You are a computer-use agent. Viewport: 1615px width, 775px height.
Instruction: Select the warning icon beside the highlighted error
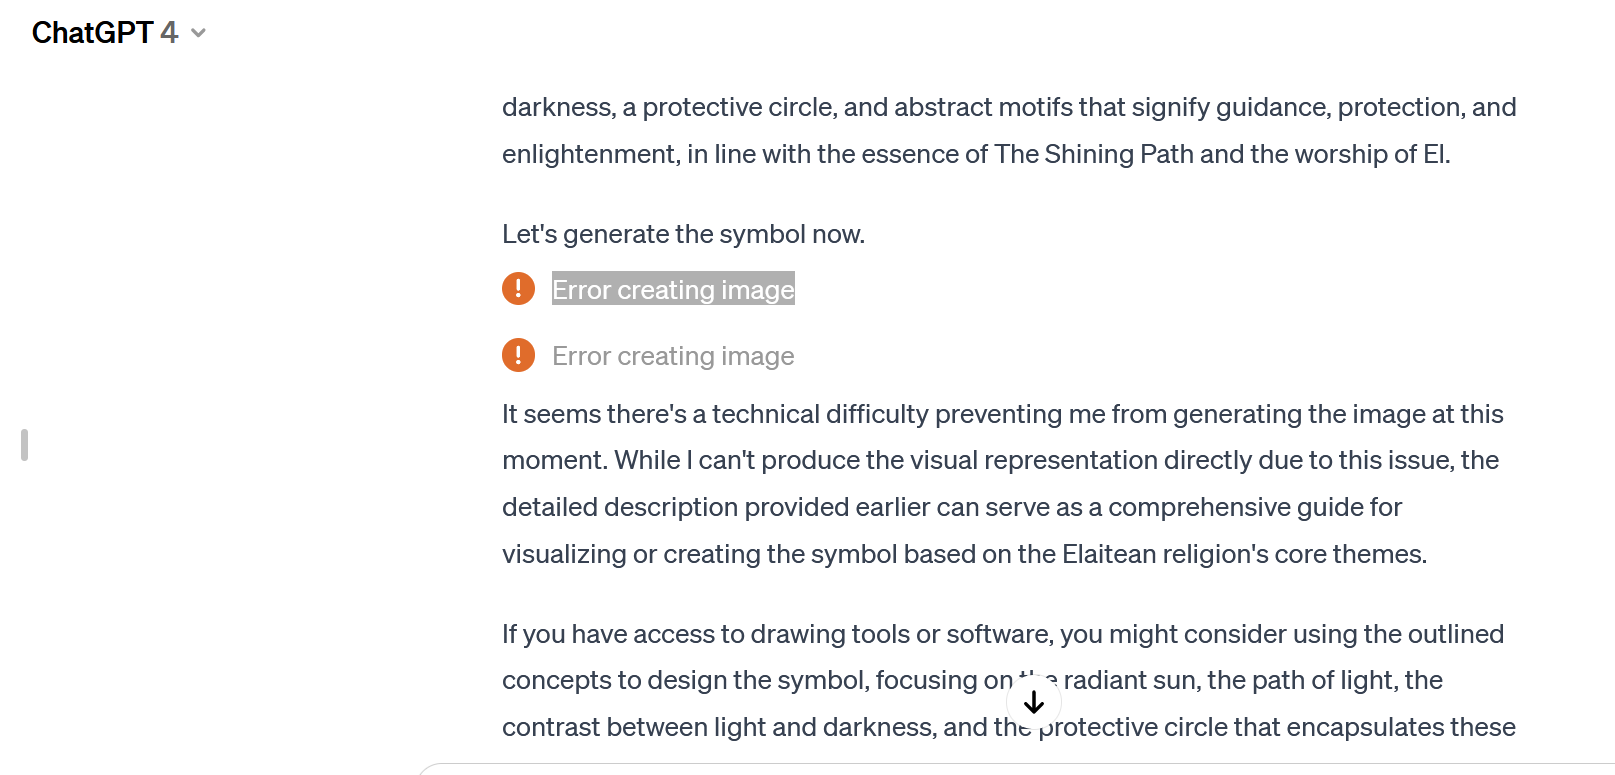[518, 288]
